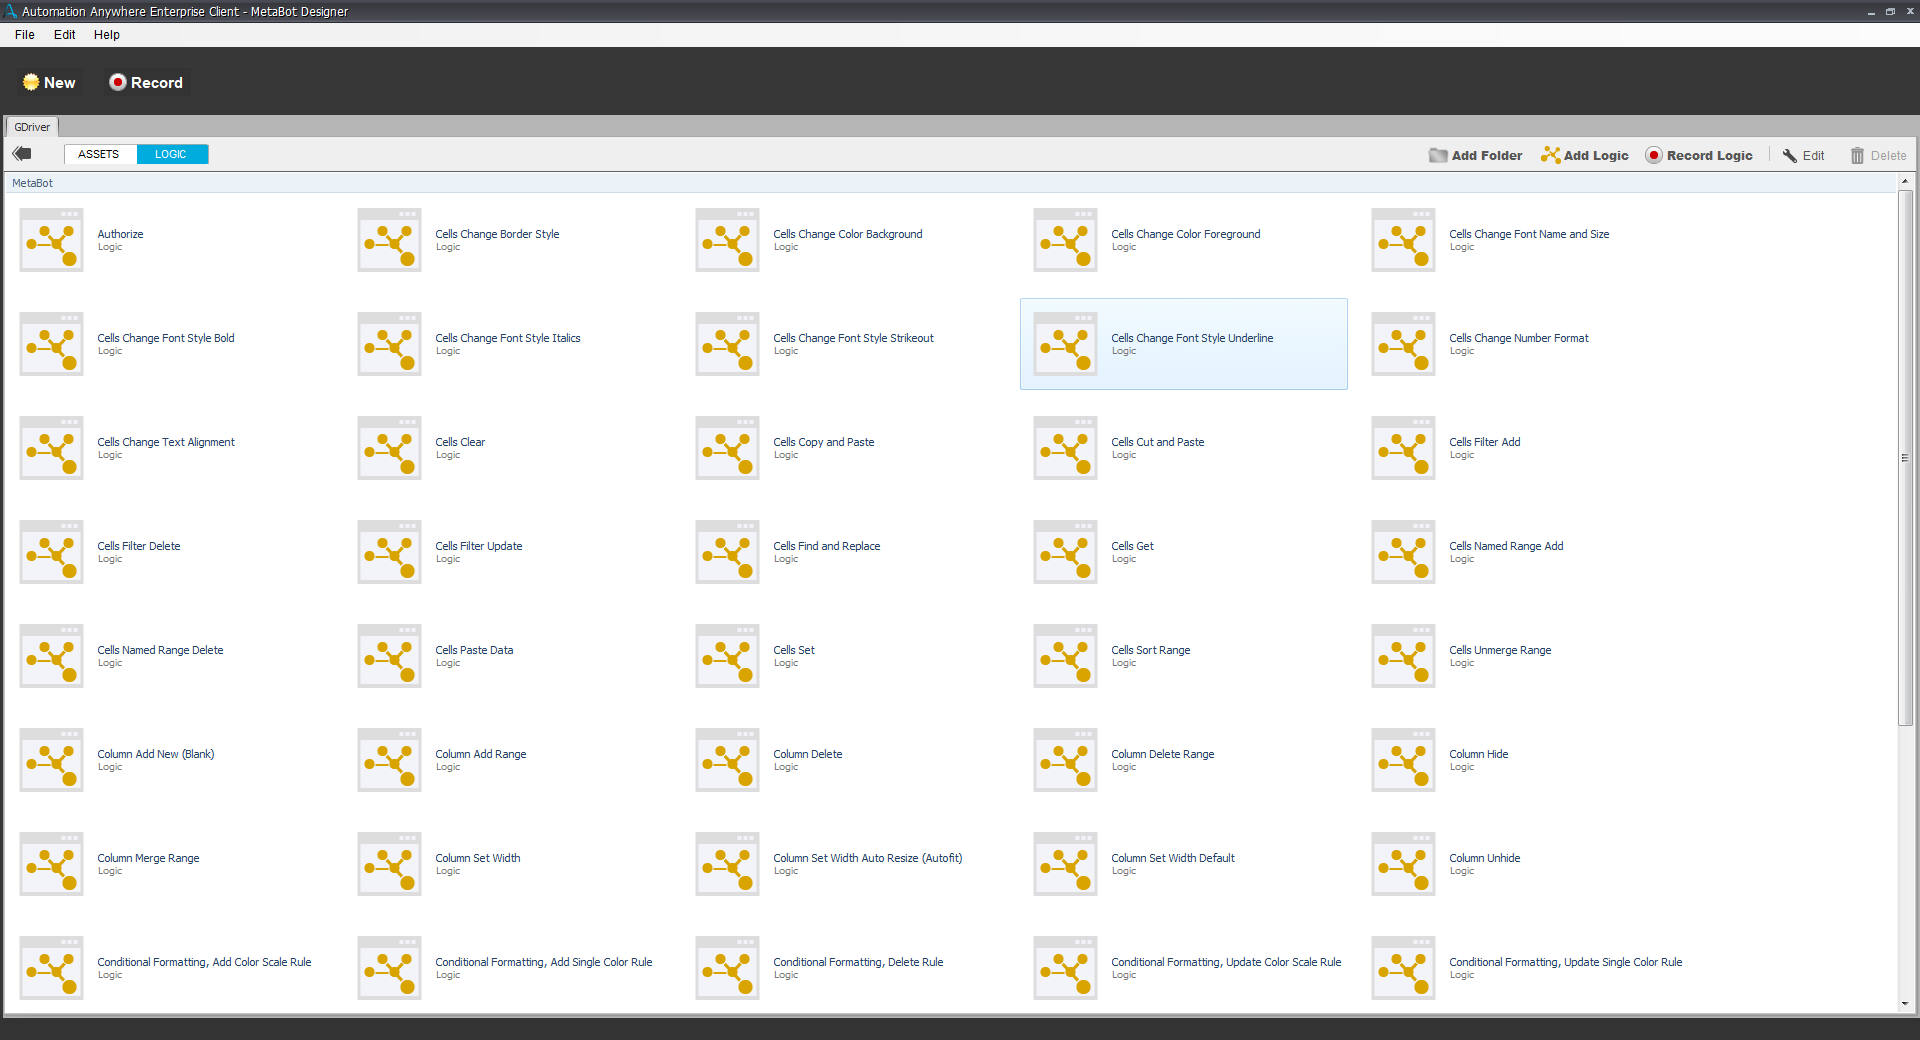
Task: Click the New button
Action: point(49,83)
